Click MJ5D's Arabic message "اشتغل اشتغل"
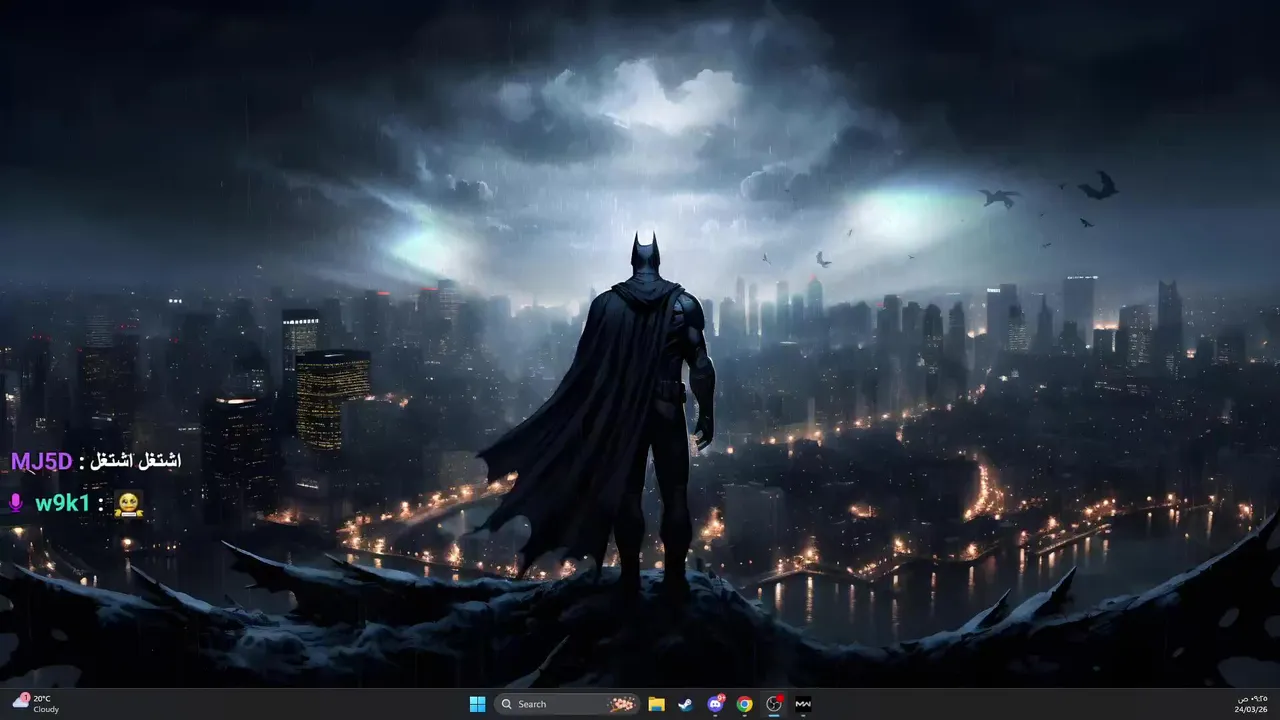This screenshot has width=1280, height=720. [x=136, y=461]
